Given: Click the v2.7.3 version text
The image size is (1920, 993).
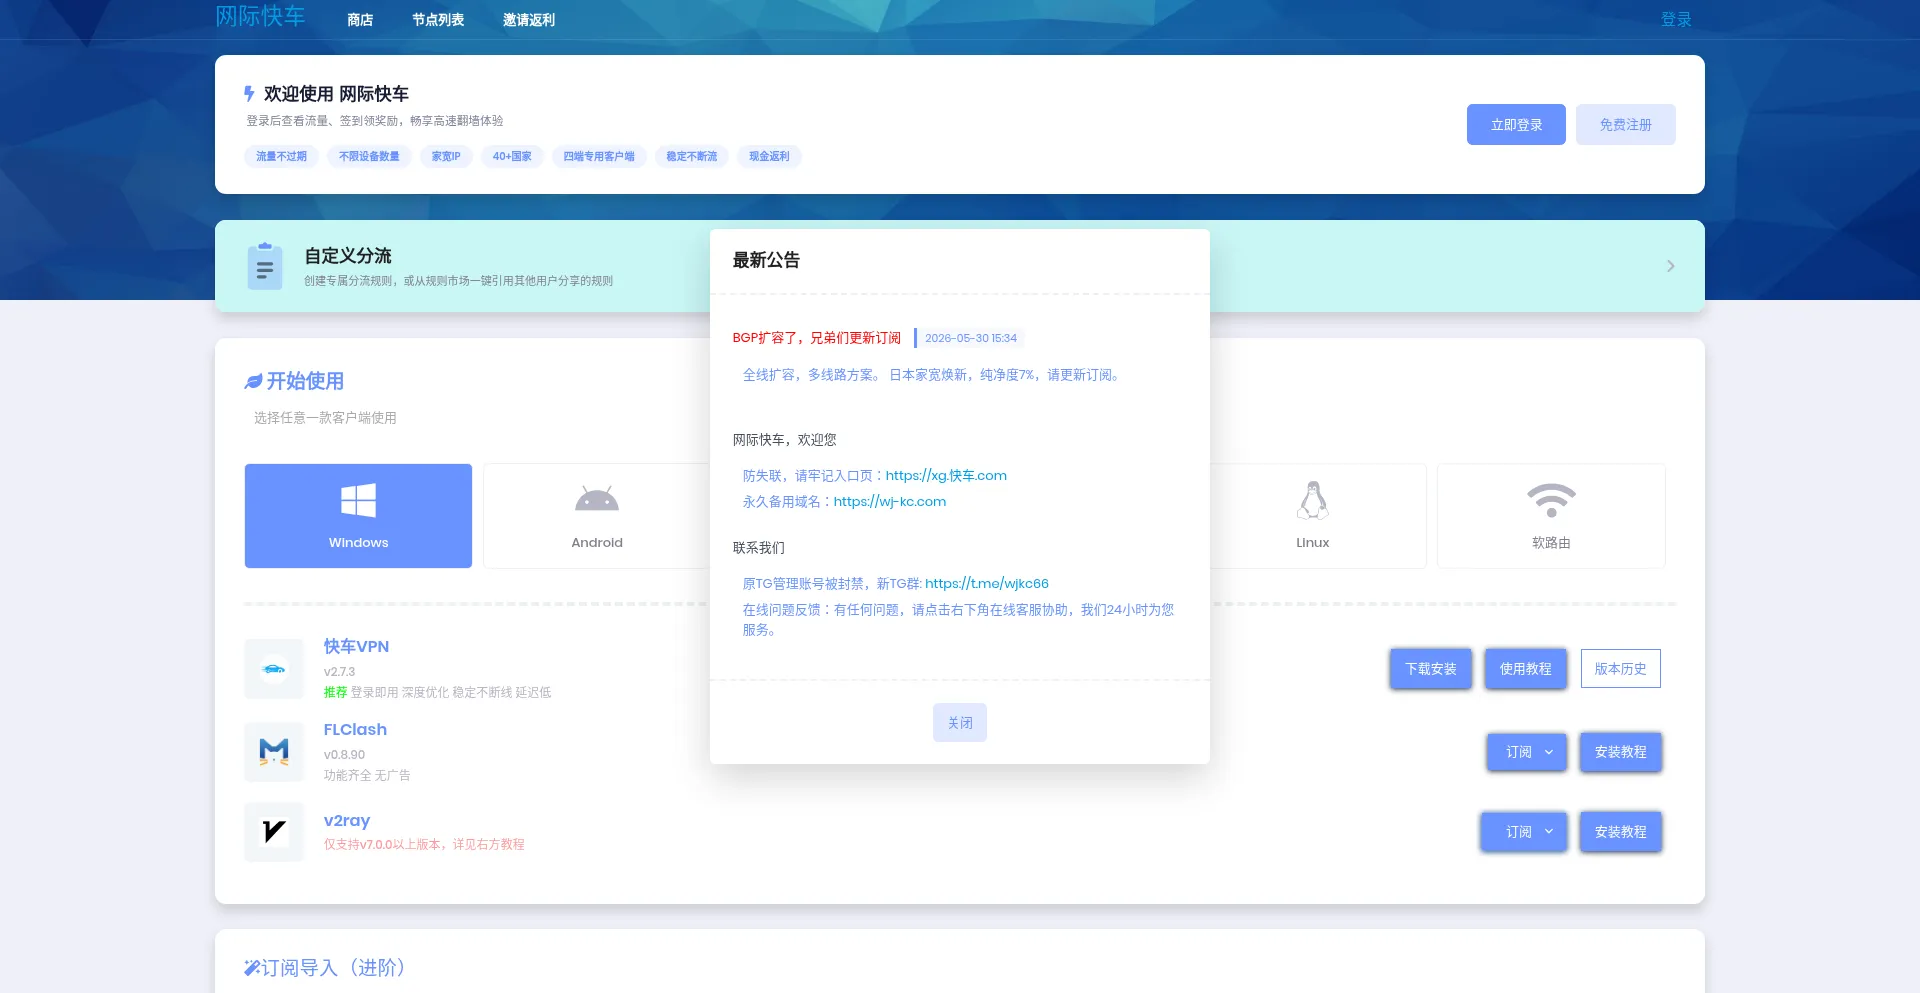Looking at the screenshot, I should [x=339, y=672].
